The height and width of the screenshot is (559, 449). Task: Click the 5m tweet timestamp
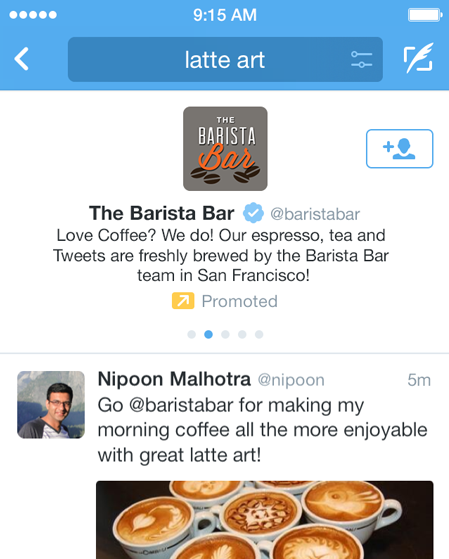419,380
